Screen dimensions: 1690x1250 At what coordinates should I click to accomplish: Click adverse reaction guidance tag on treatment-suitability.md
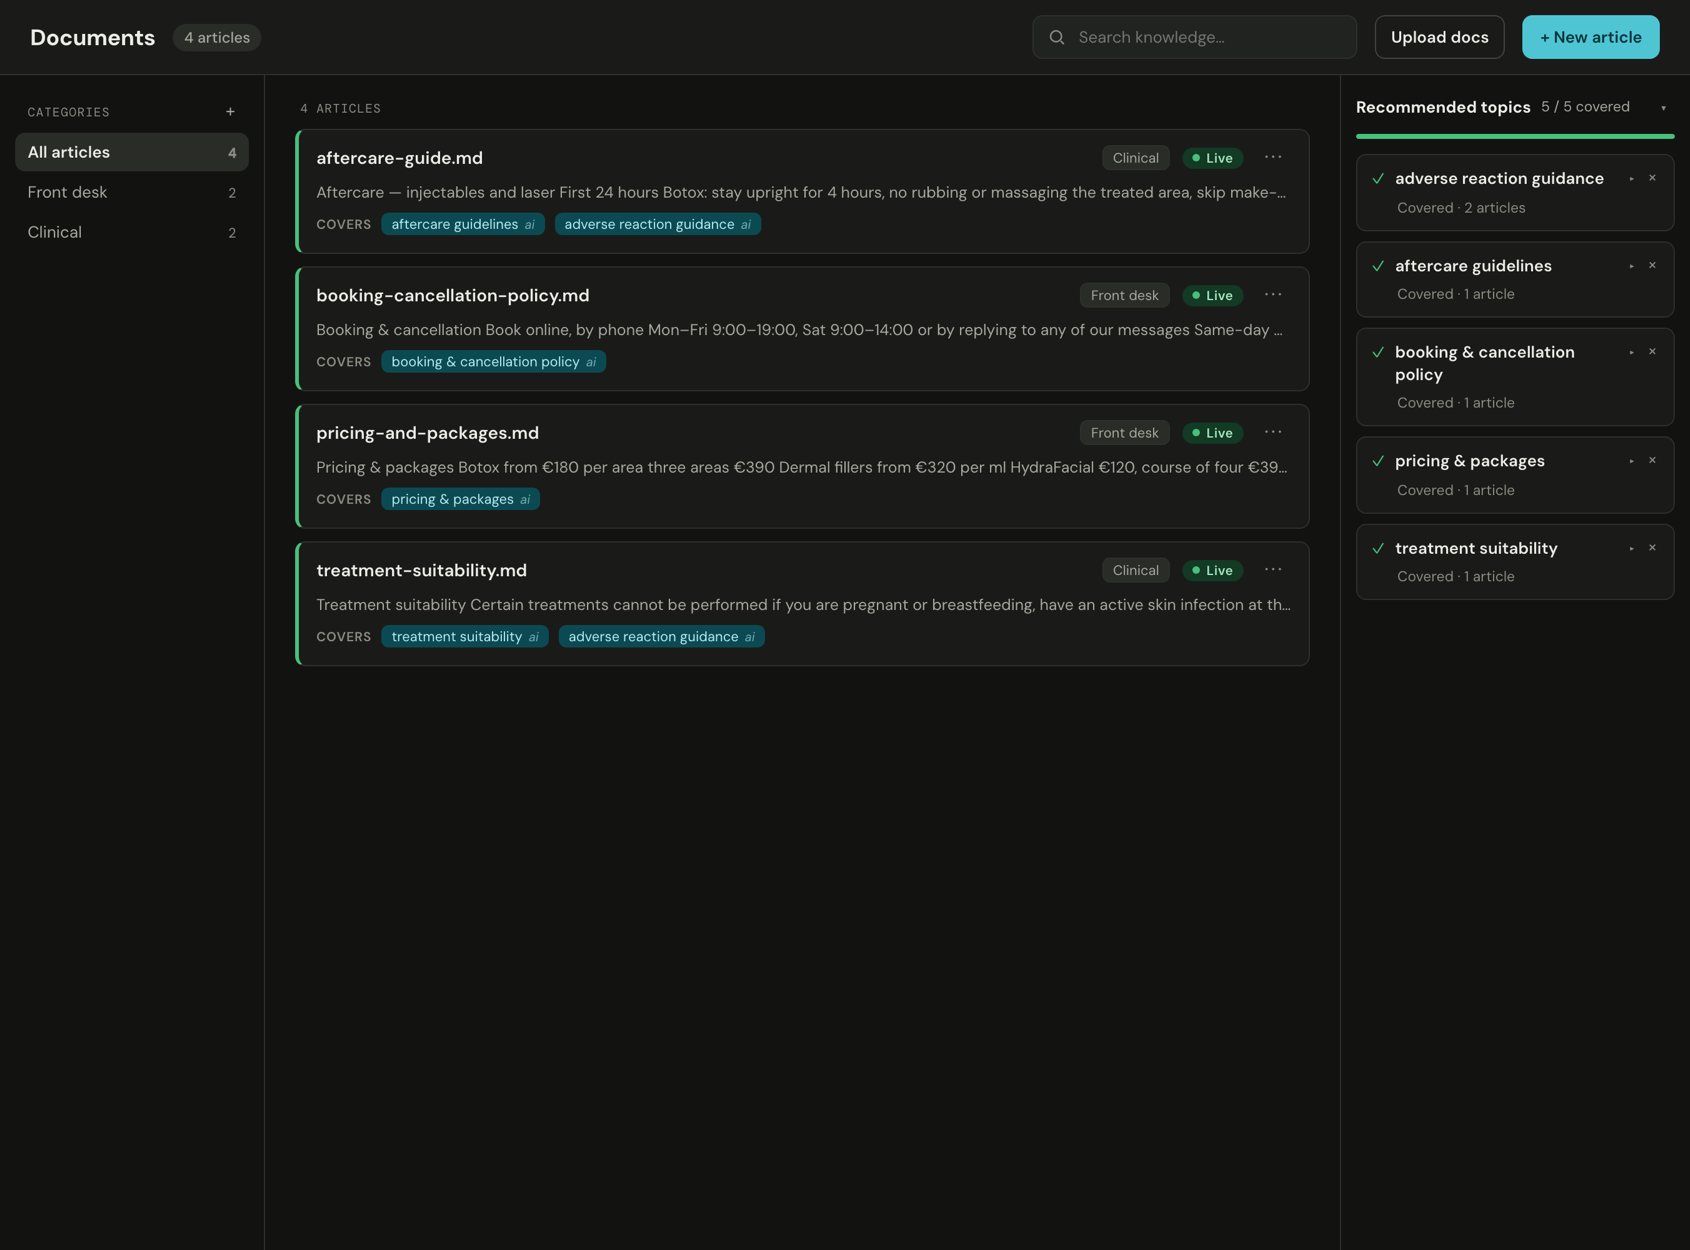pyautogui.click(x=661, y=637)
